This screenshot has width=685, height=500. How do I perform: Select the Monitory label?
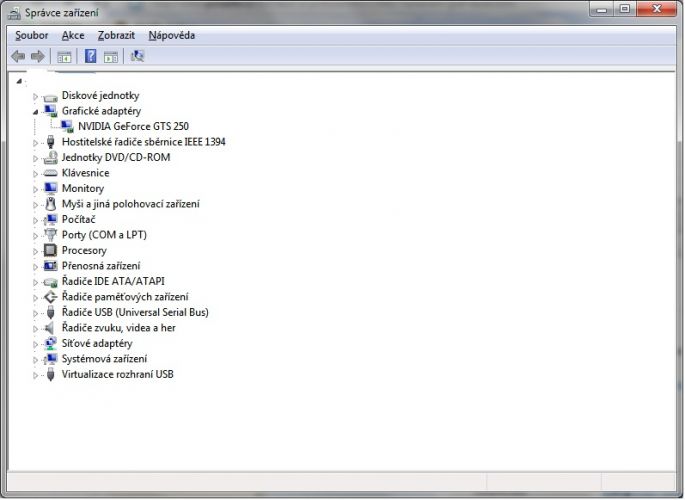(x=83, y=188)
